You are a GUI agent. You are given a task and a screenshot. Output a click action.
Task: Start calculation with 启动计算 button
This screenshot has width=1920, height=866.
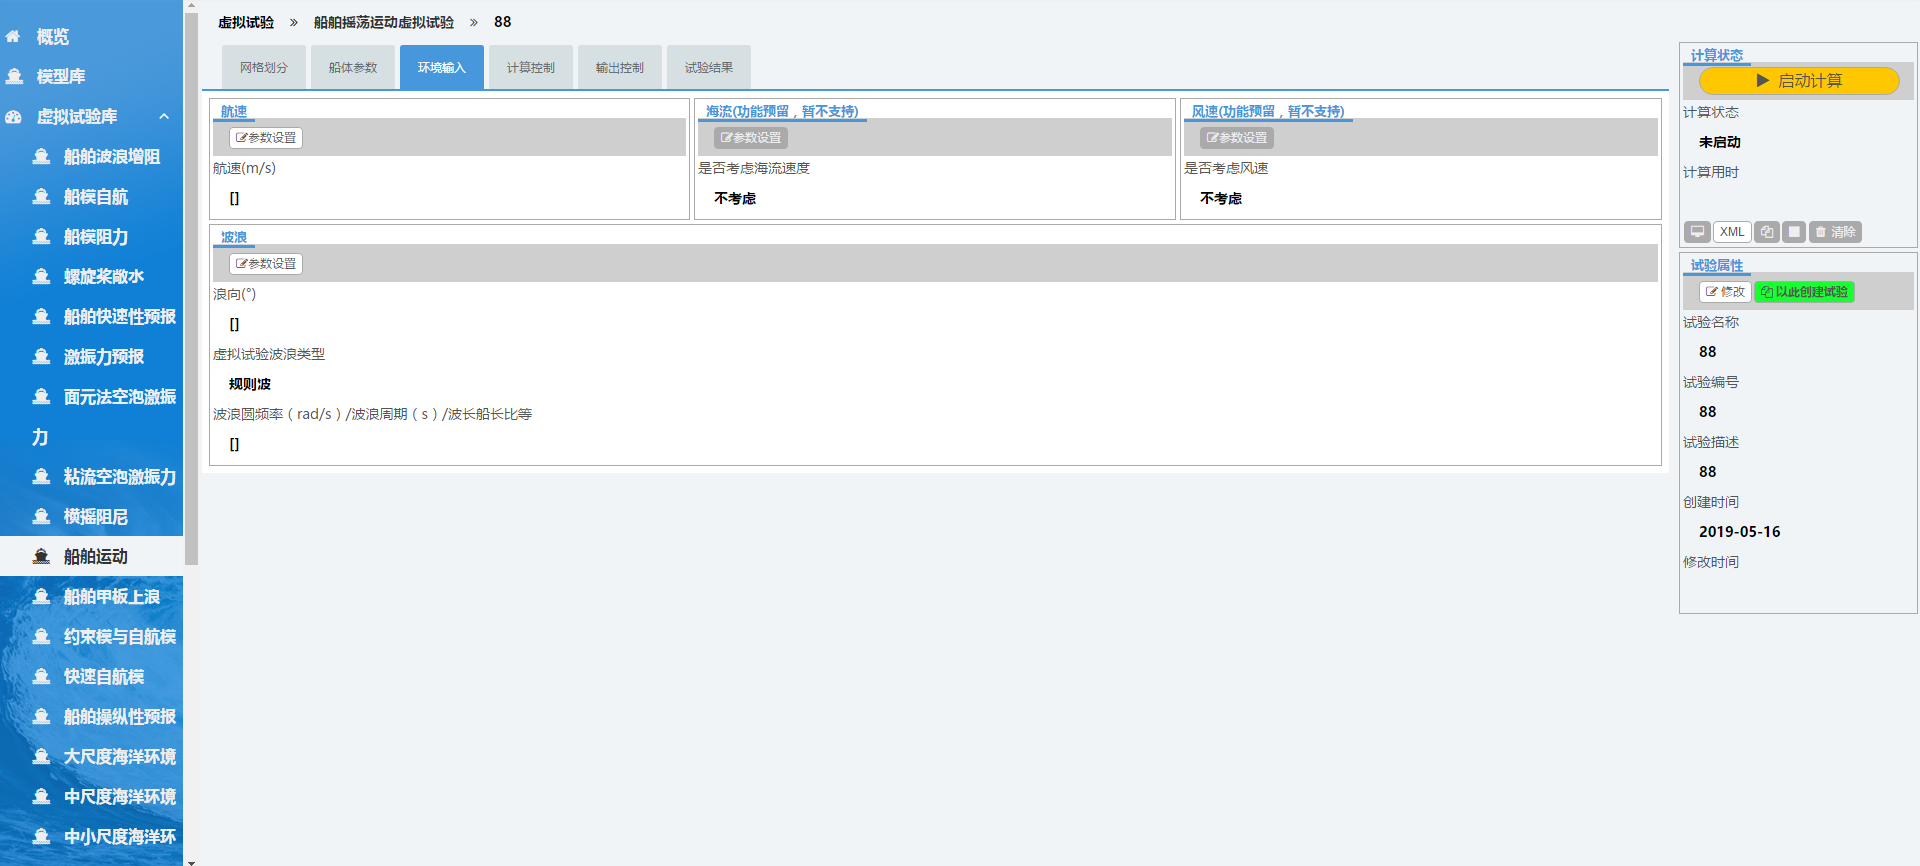(1798, 81)
